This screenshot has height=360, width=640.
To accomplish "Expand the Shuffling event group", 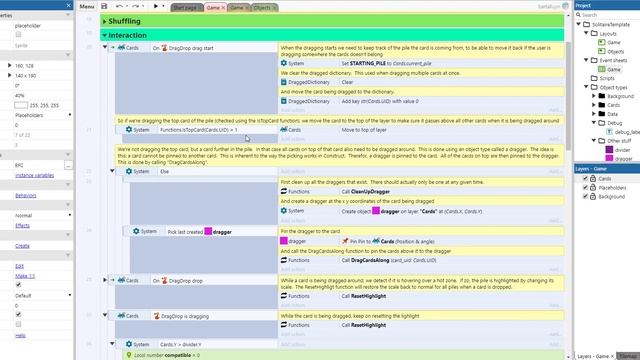I will pos(104,21).
